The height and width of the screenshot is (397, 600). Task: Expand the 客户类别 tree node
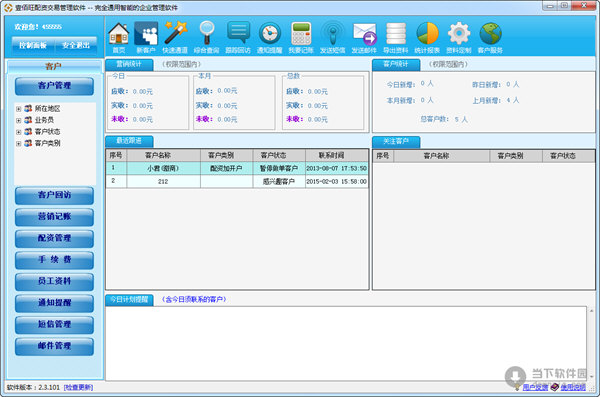[x=18, y=144]
